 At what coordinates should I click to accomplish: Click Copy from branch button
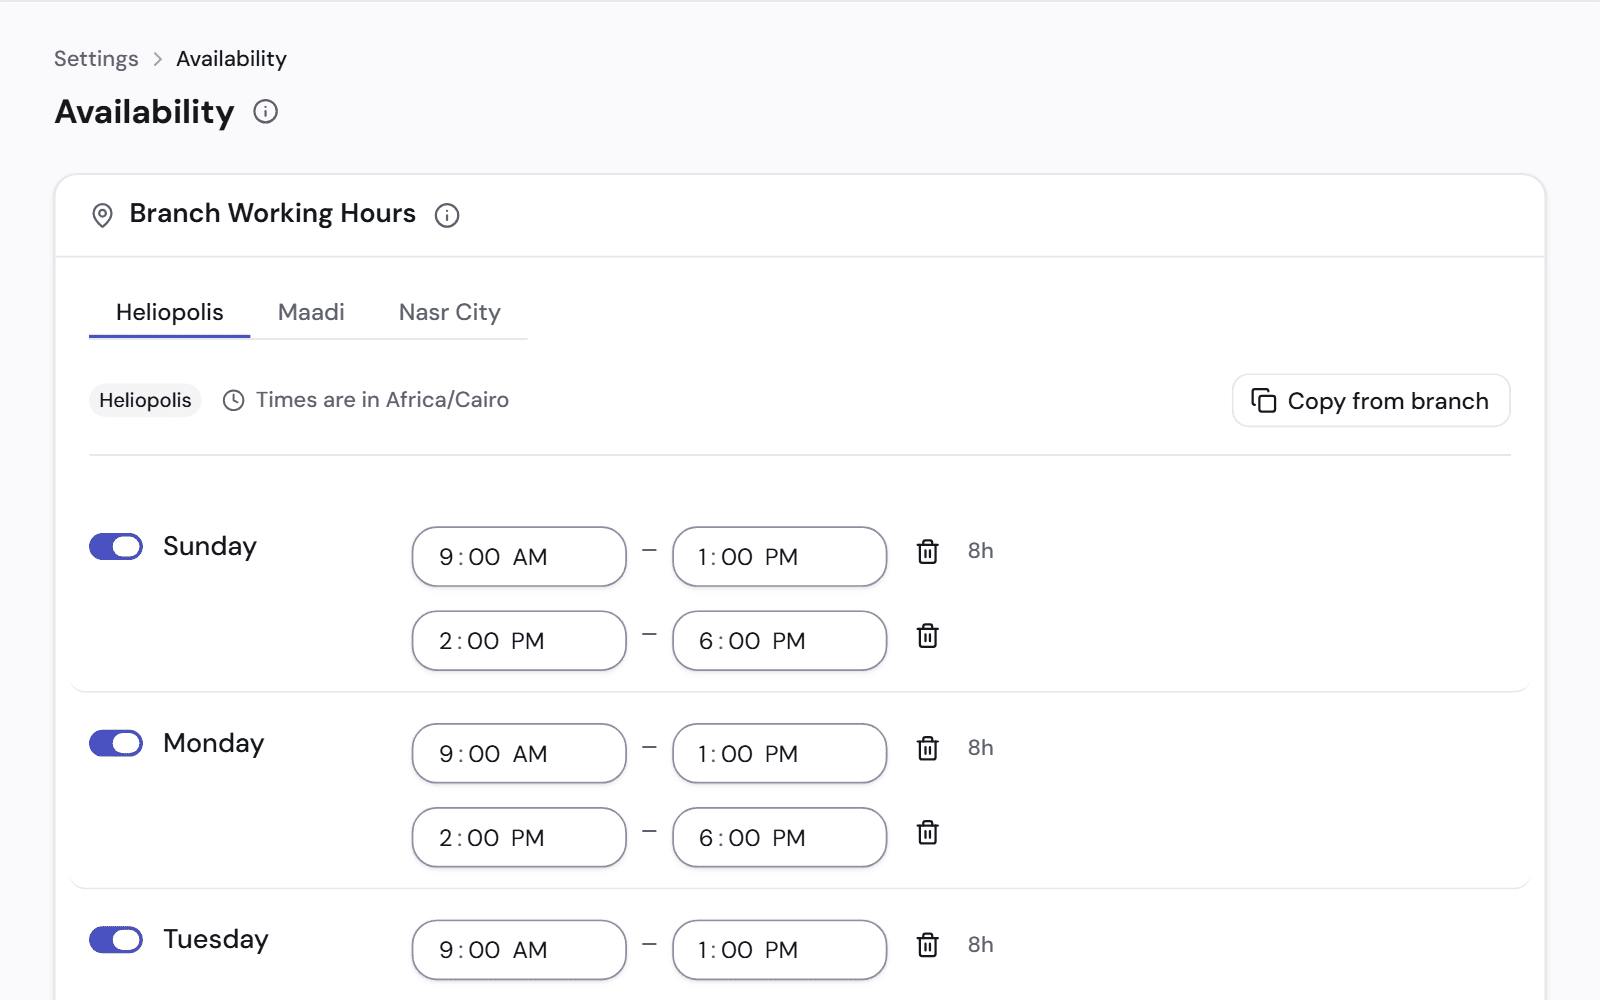point(1371,401)
